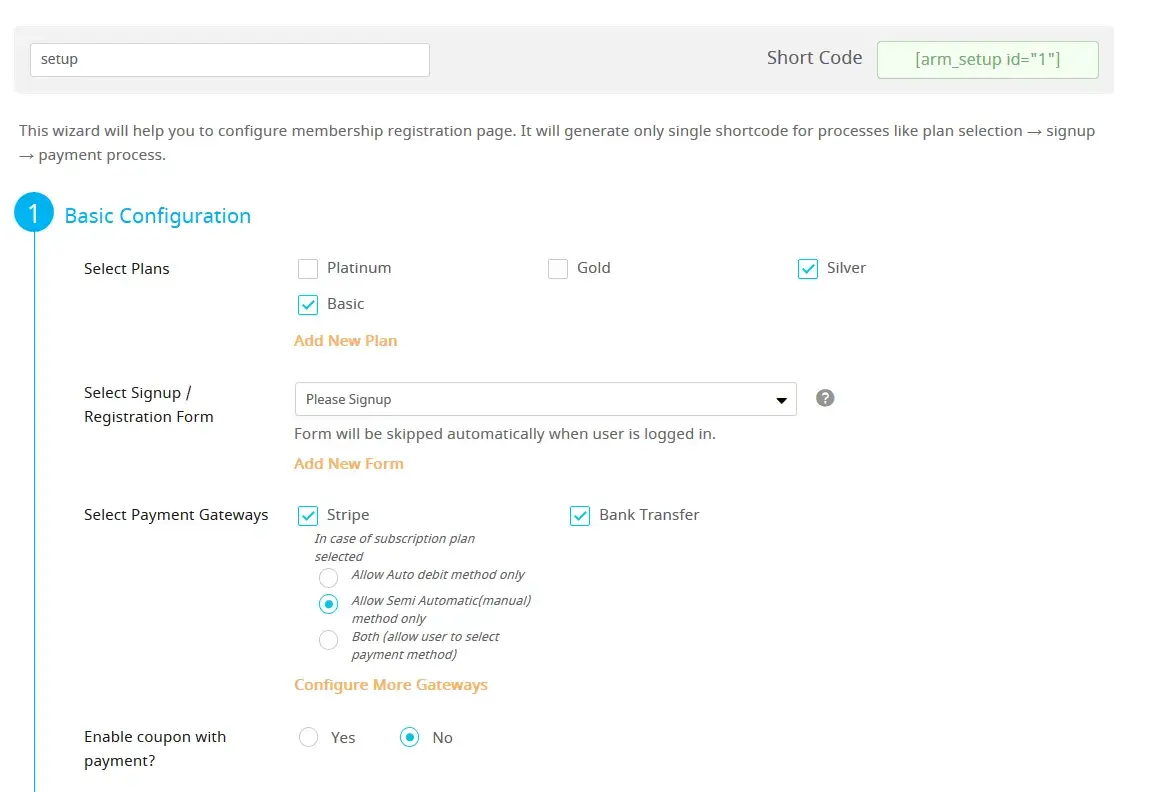
Task: Select No for coupon with payment
Action: 409,737
